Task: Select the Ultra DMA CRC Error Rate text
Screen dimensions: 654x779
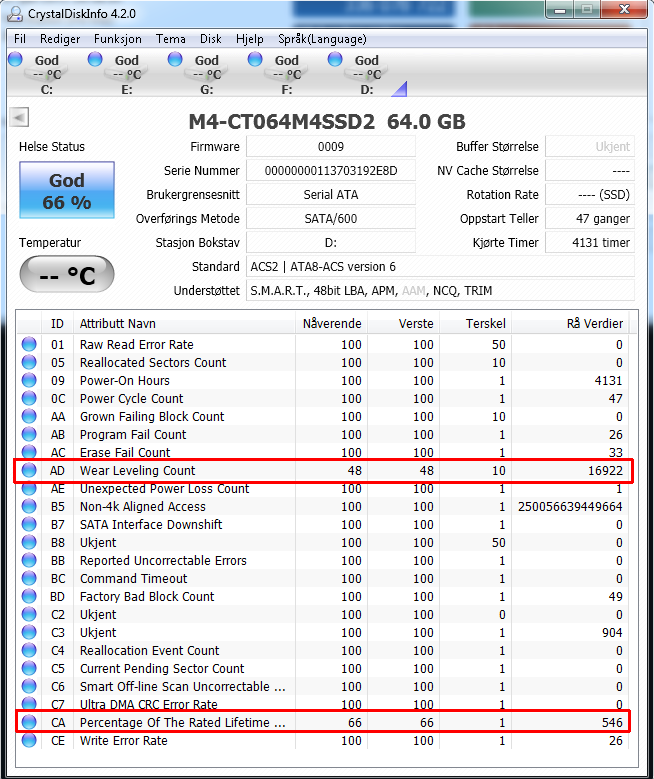Action: tap(149, 704)
